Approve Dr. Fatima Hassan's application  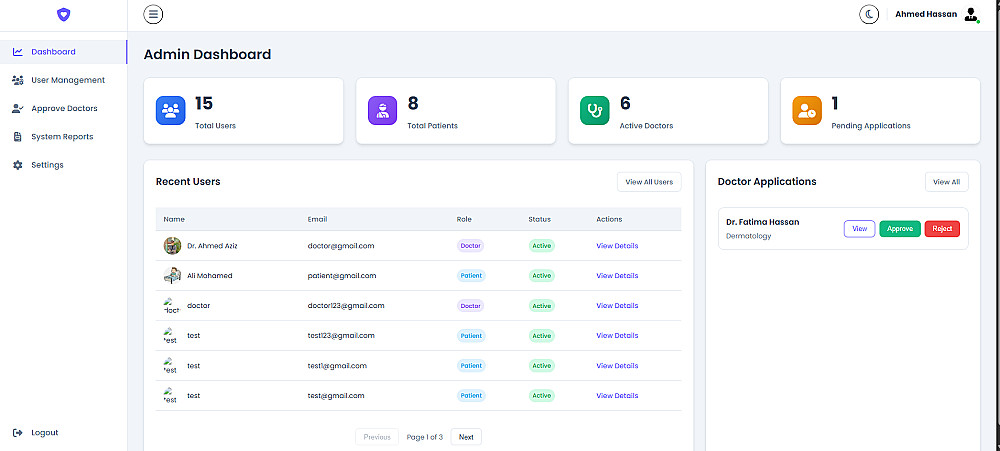(x=900, y=228)
